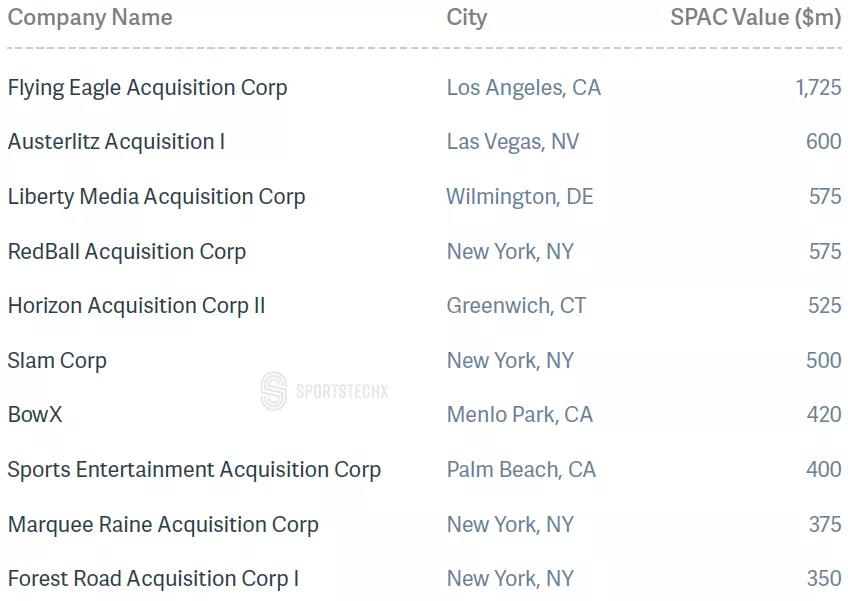Click Wilmington, DE city text
The width and height of the screenshot is (848, 601).
coord(520,197)
